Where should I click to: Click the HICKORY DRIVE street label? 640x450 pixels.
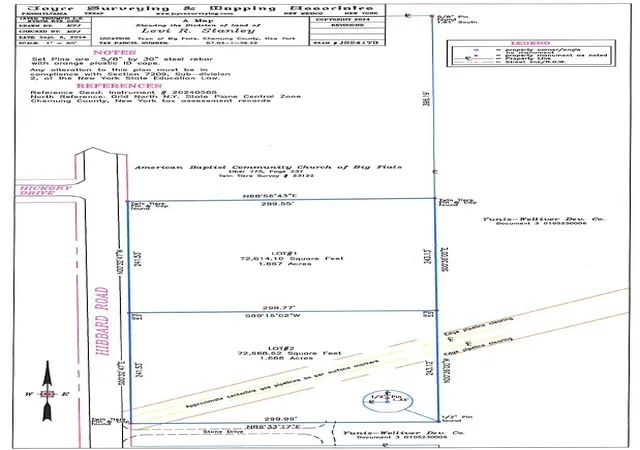pyautogui.click(x=45, y=190)
